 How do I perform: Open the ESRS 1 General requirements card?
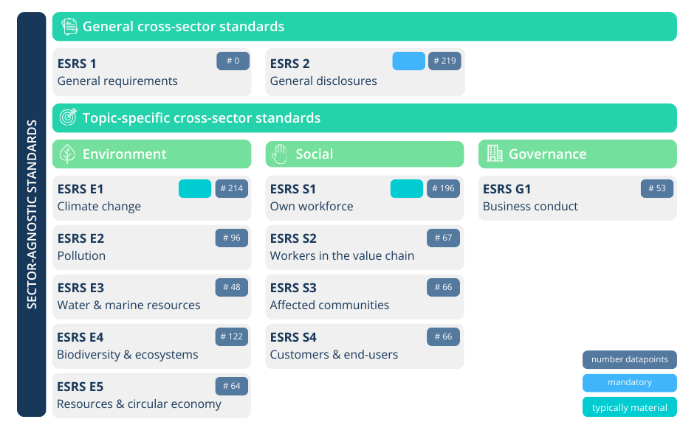(152, 71)
